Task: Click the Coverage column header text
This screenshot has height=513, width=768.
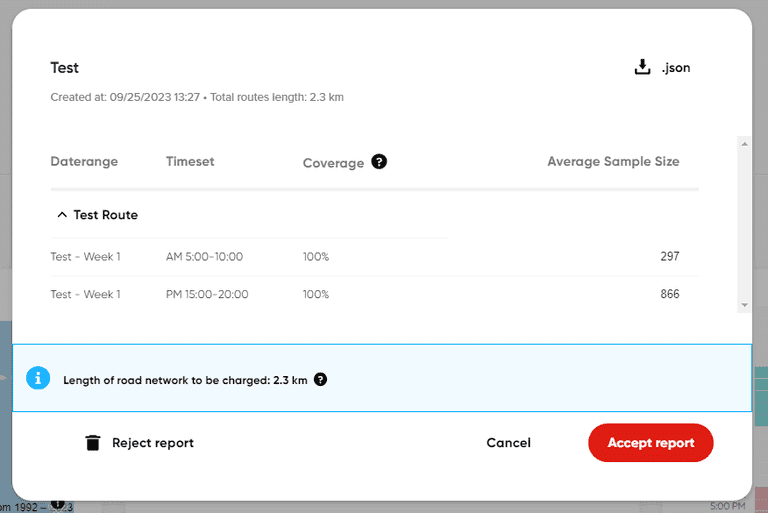Action: tap(333, 163)
